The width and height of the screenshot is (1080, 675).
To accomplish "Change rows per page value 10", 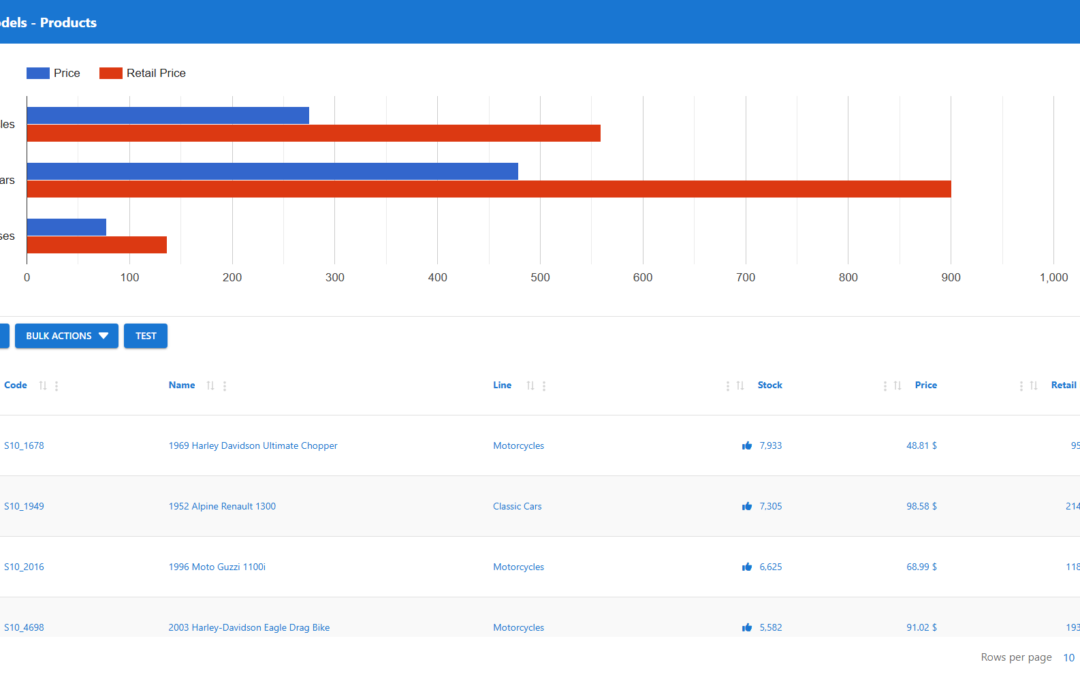I will tap(1068, 658).
